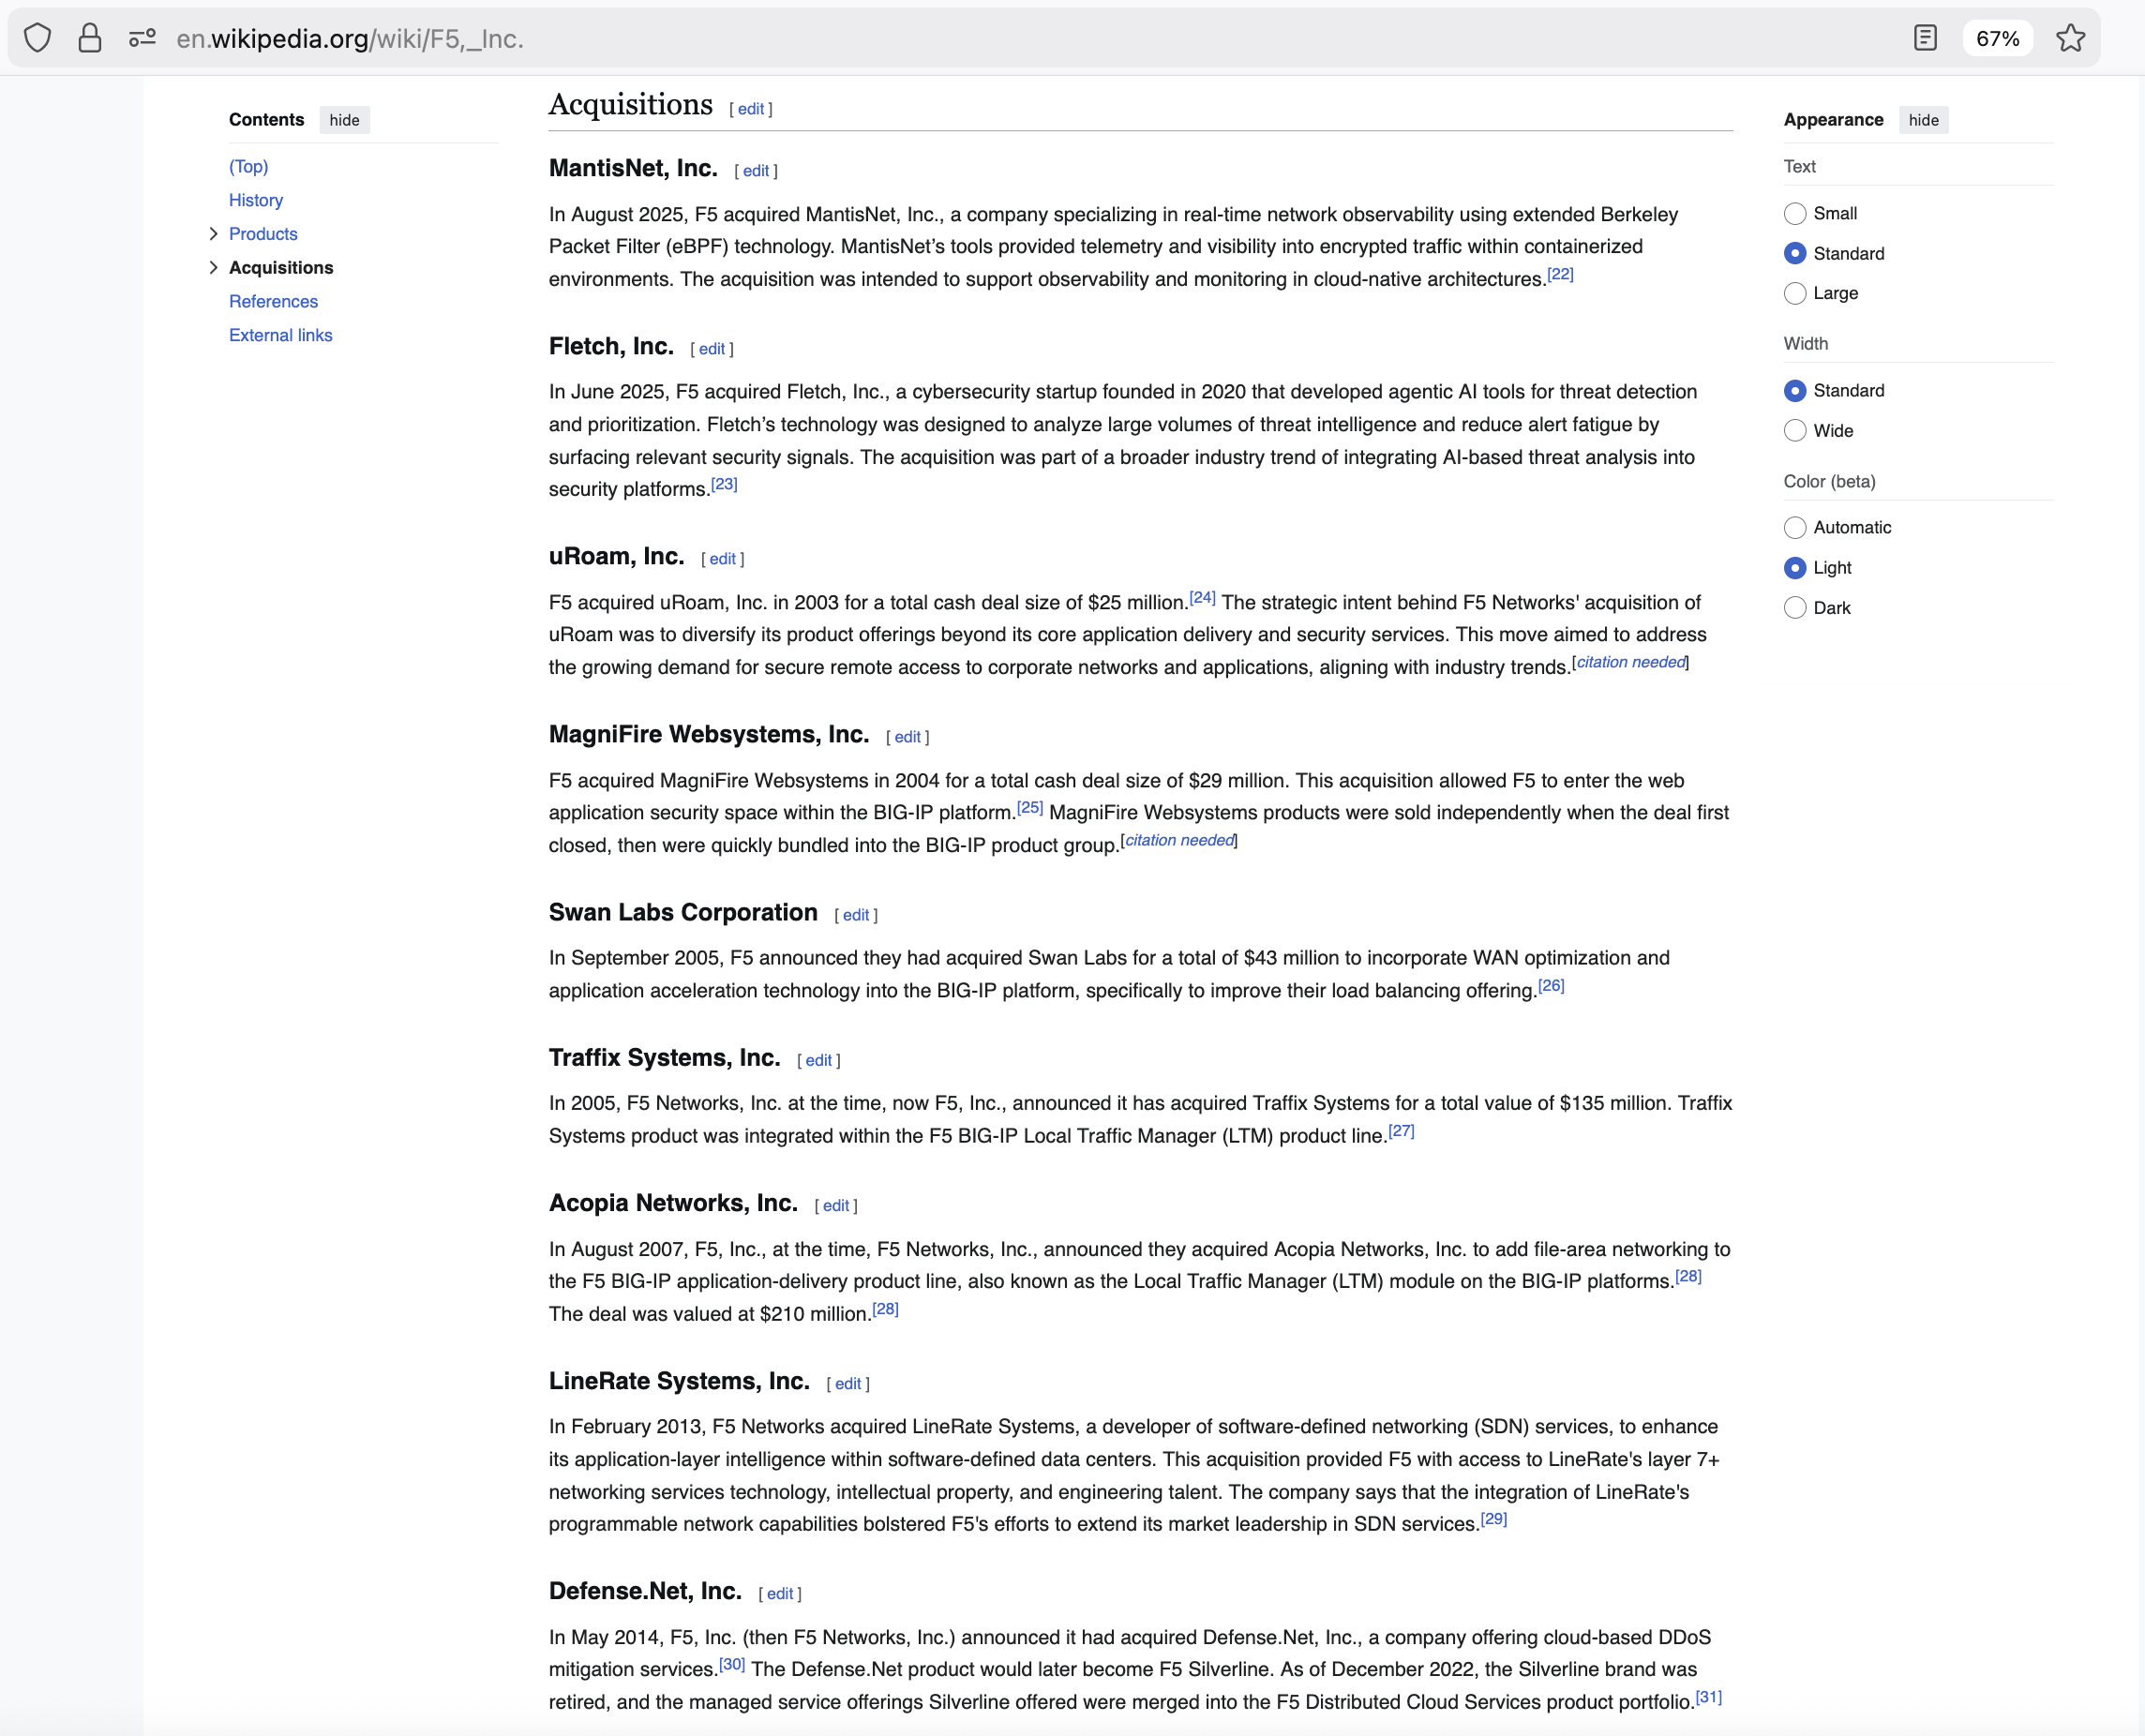Image resolution: width=2145 pixels, height=1736 pixels.
Task: Expand the Acquisitions contents chevron
Action: [x=213, y=267]
